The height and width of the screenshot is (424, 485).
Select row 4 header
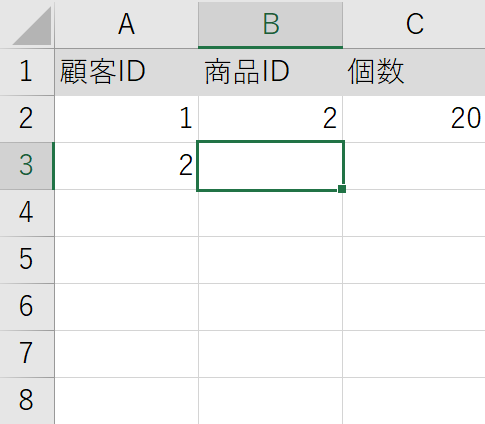tap(27, 213)
